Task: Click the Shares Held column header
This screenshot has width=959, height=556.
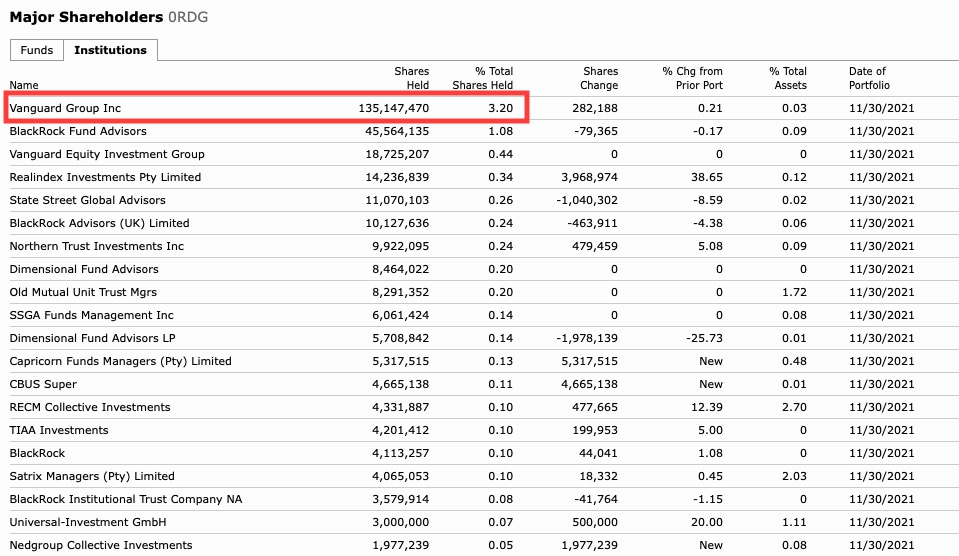Action: coord(412,78)
